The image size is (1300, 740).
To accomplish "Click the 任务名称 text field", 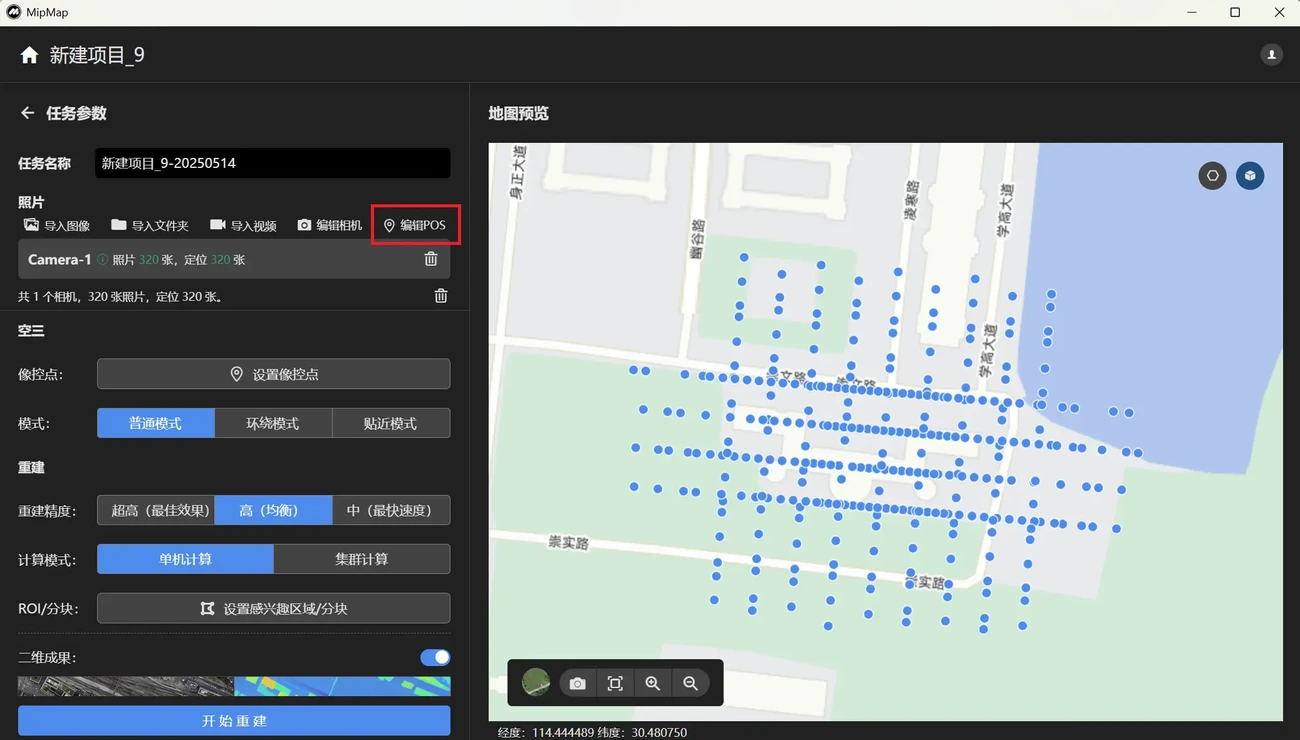I will [x=272, y=163].
